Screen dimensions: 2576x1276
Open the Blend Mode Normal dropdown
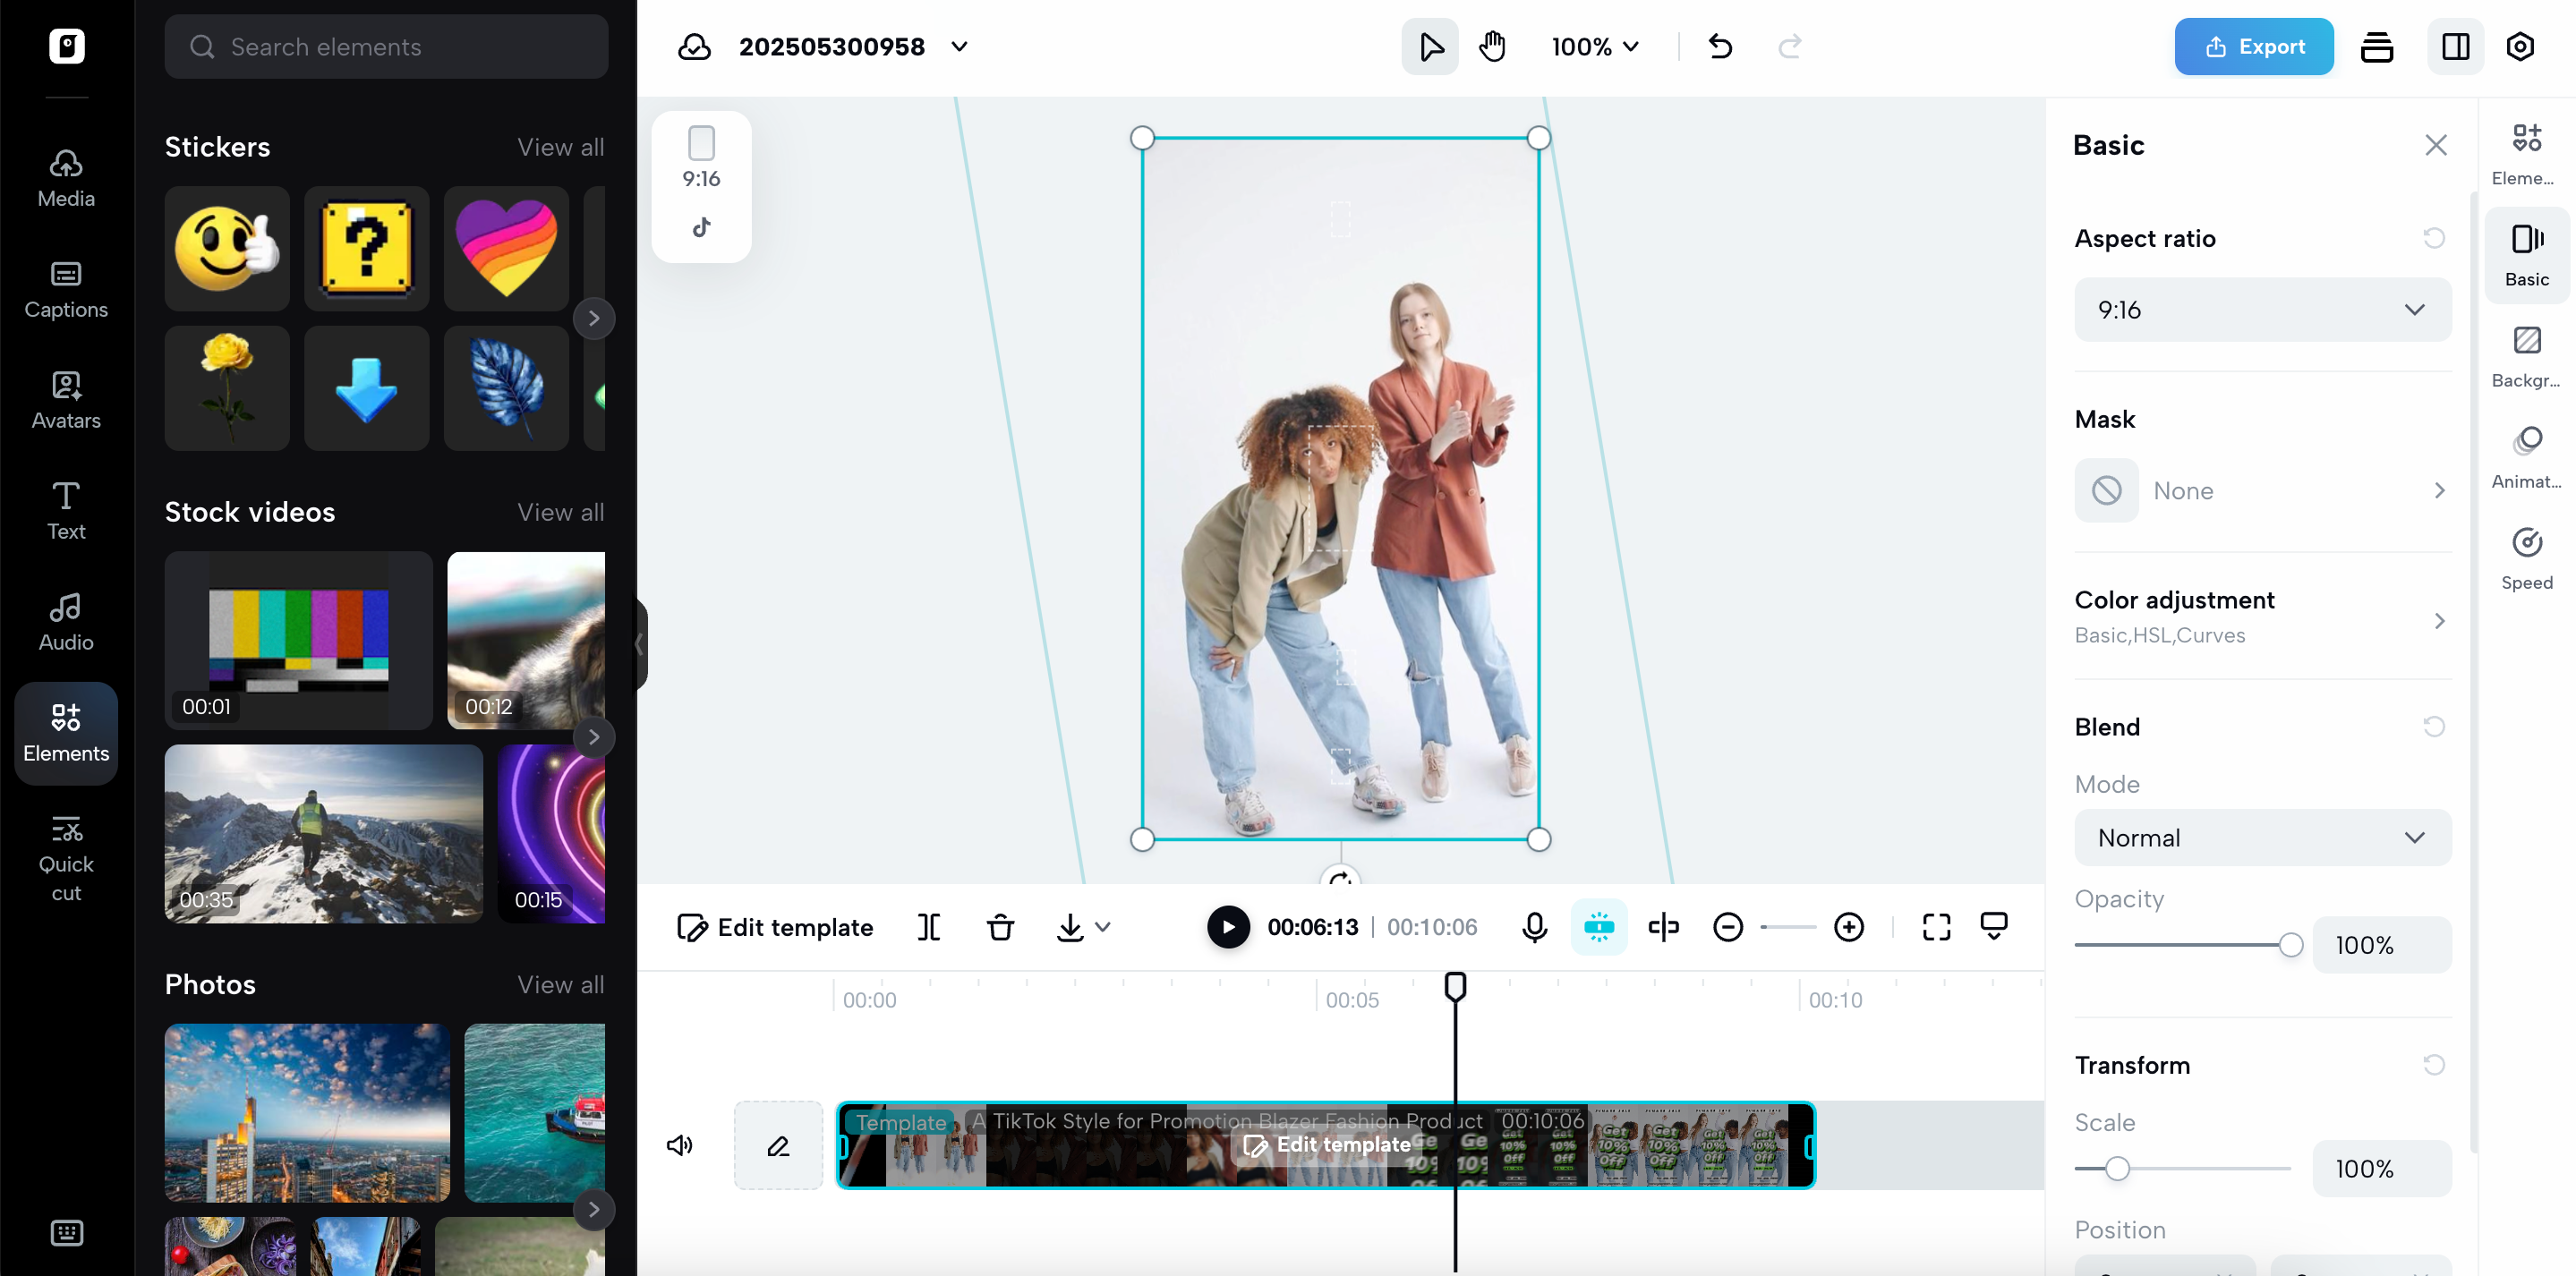[2262, 838]
